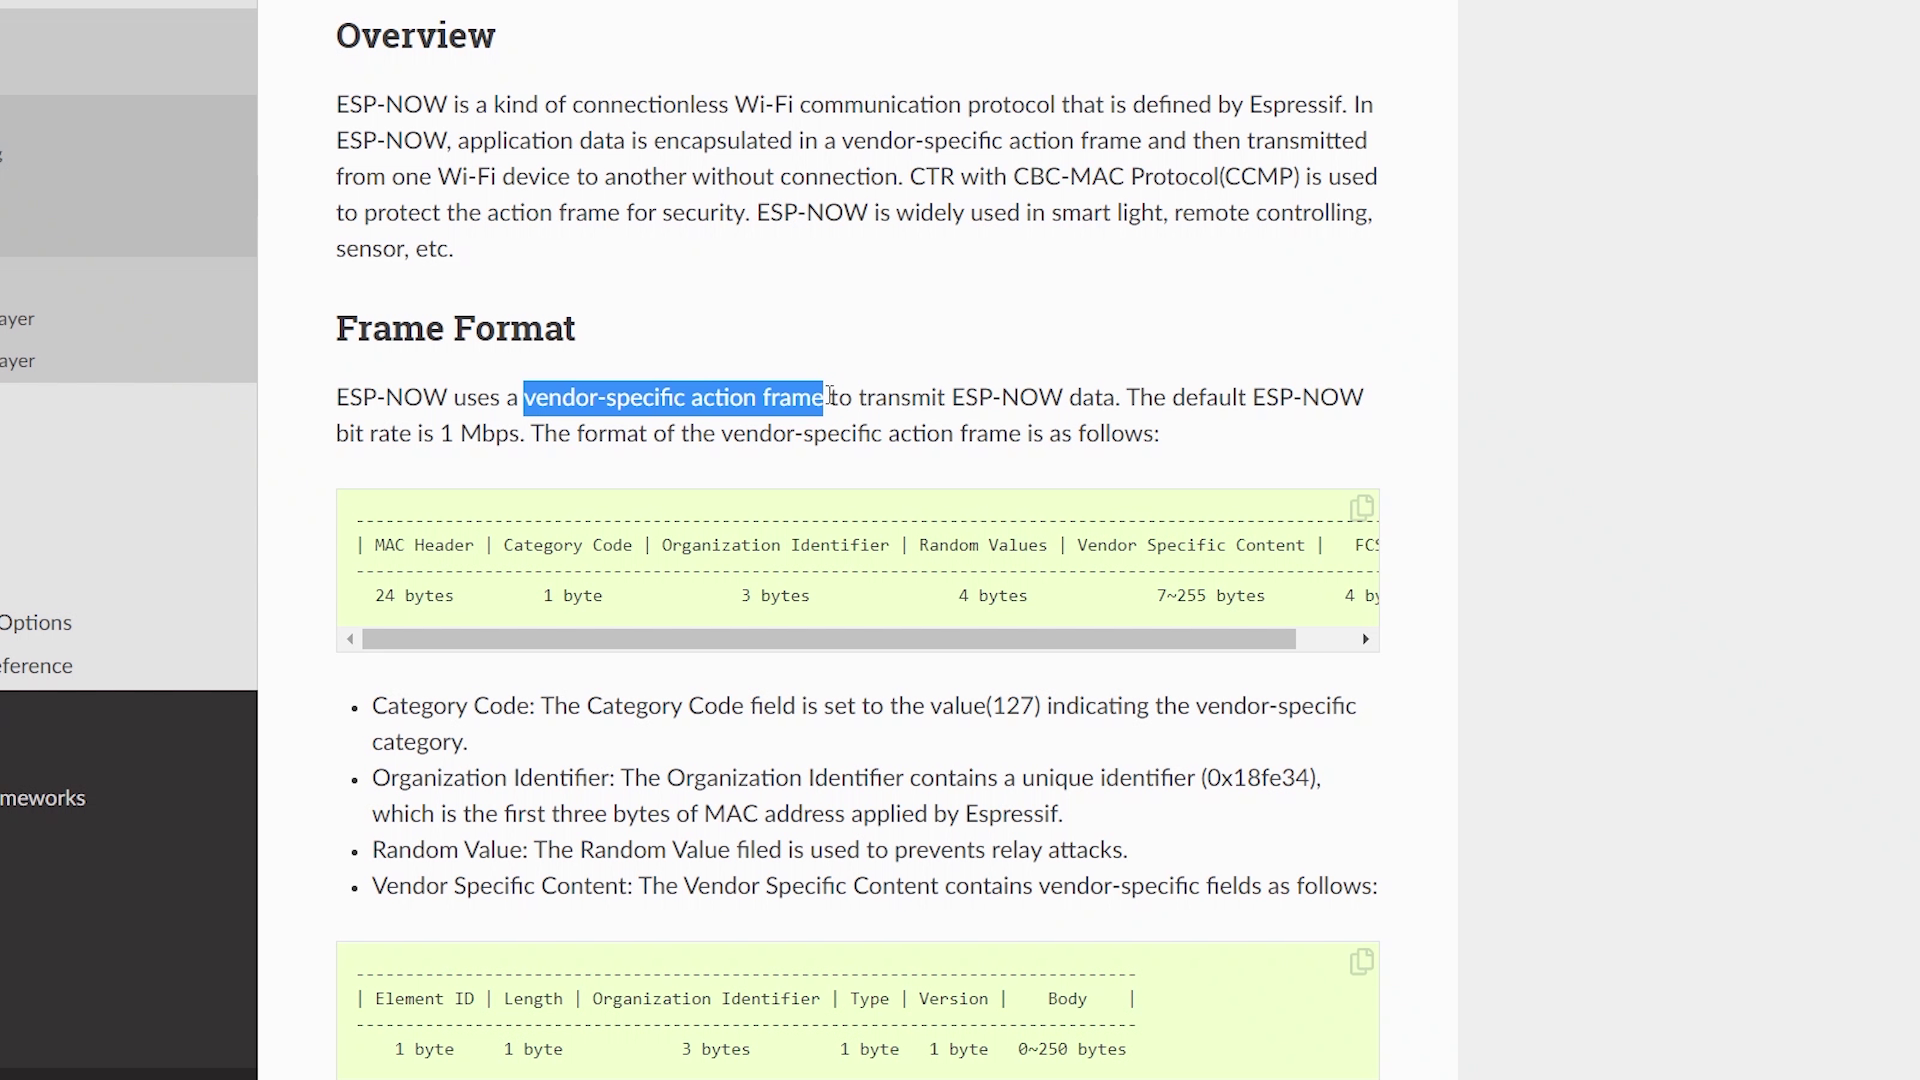
Task: Click the code block's left scroll arrow
Action: 349,639
